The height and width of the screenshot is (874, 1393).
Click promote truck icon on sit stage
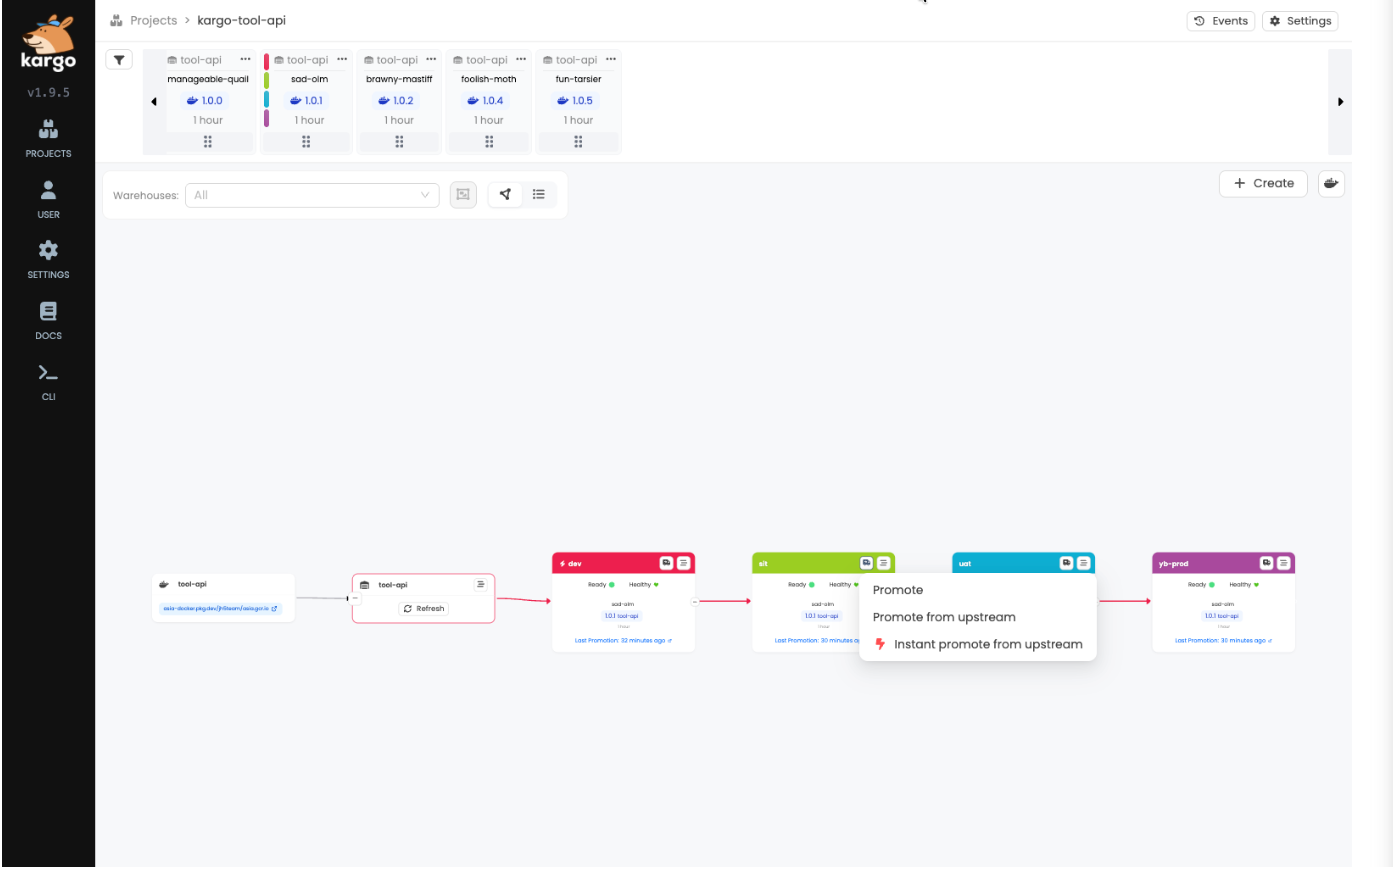866,563
